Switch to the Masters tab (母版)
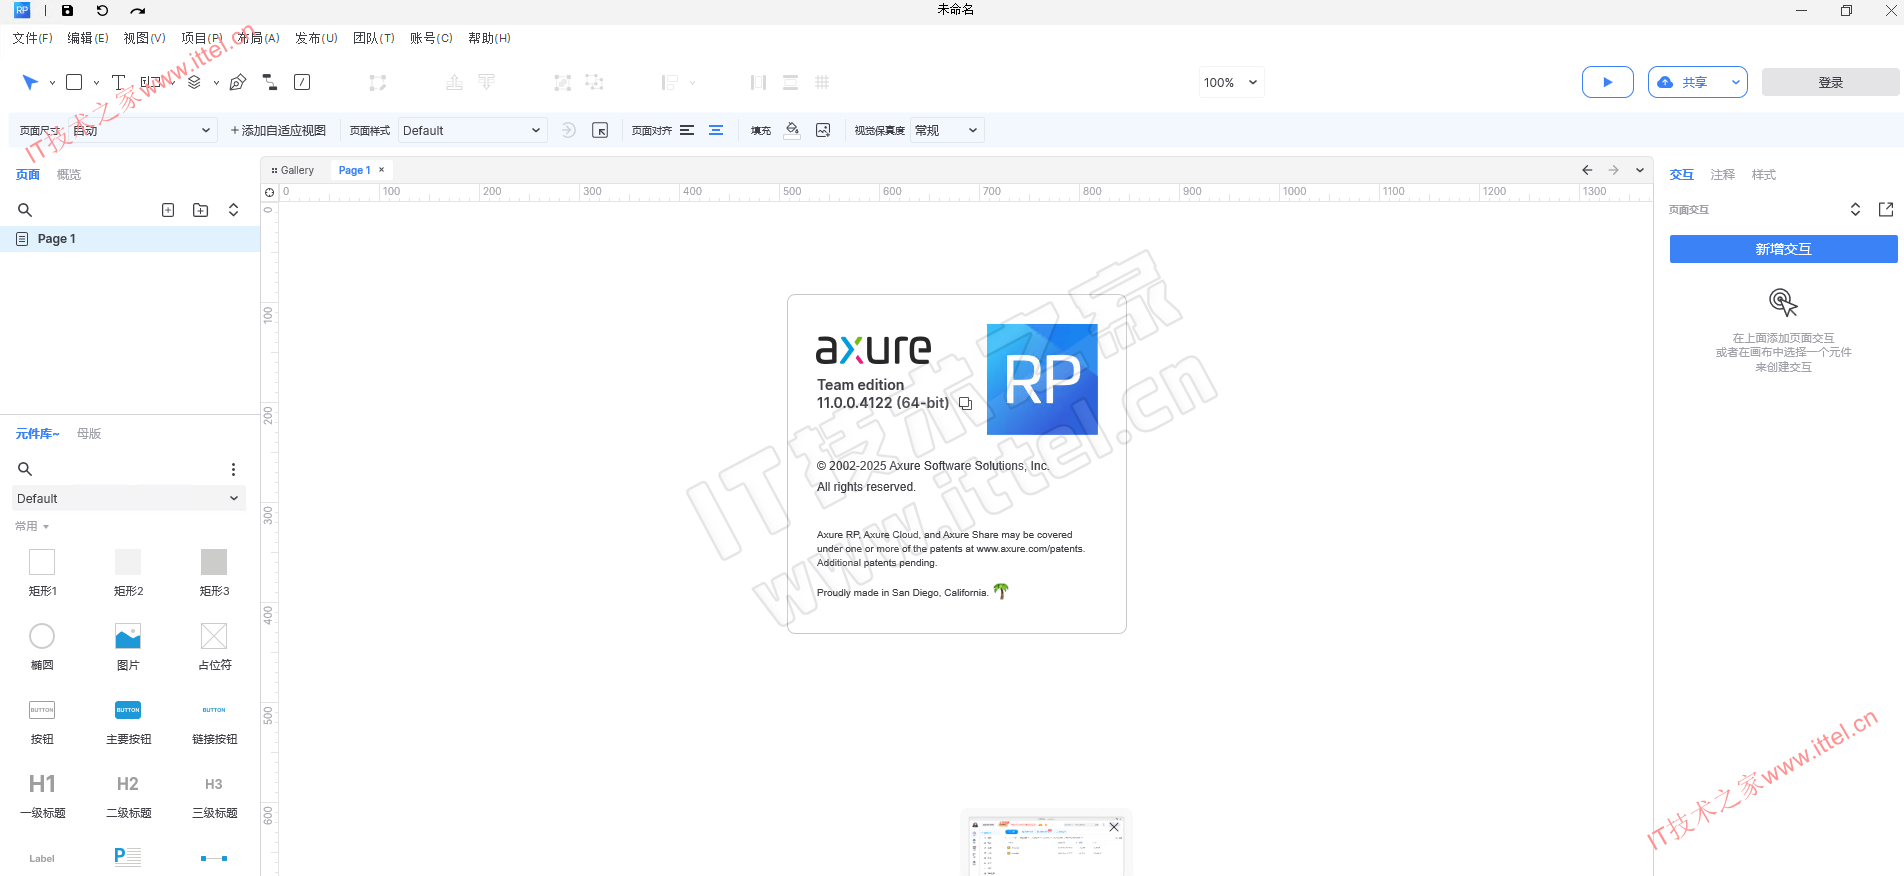Viewport: 1904px width, 876px height. 89,433
